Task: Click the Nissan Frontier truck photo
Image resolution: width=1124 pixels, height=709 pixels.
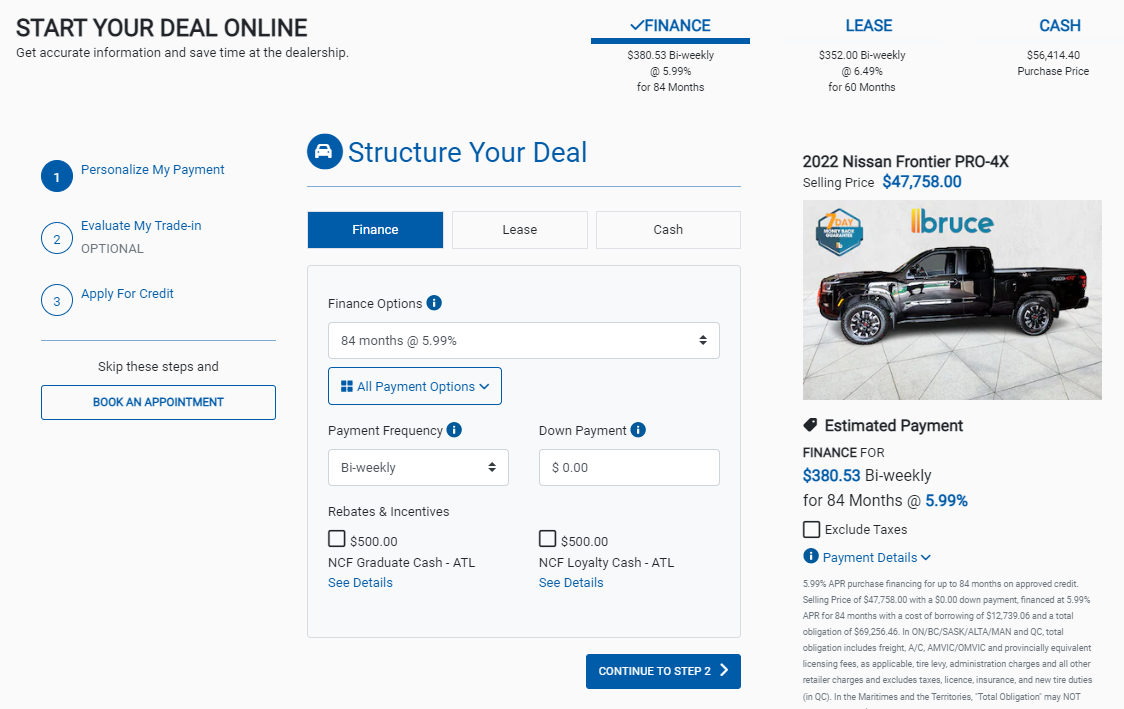Action: pyautogui.click(x=952, y=300)
